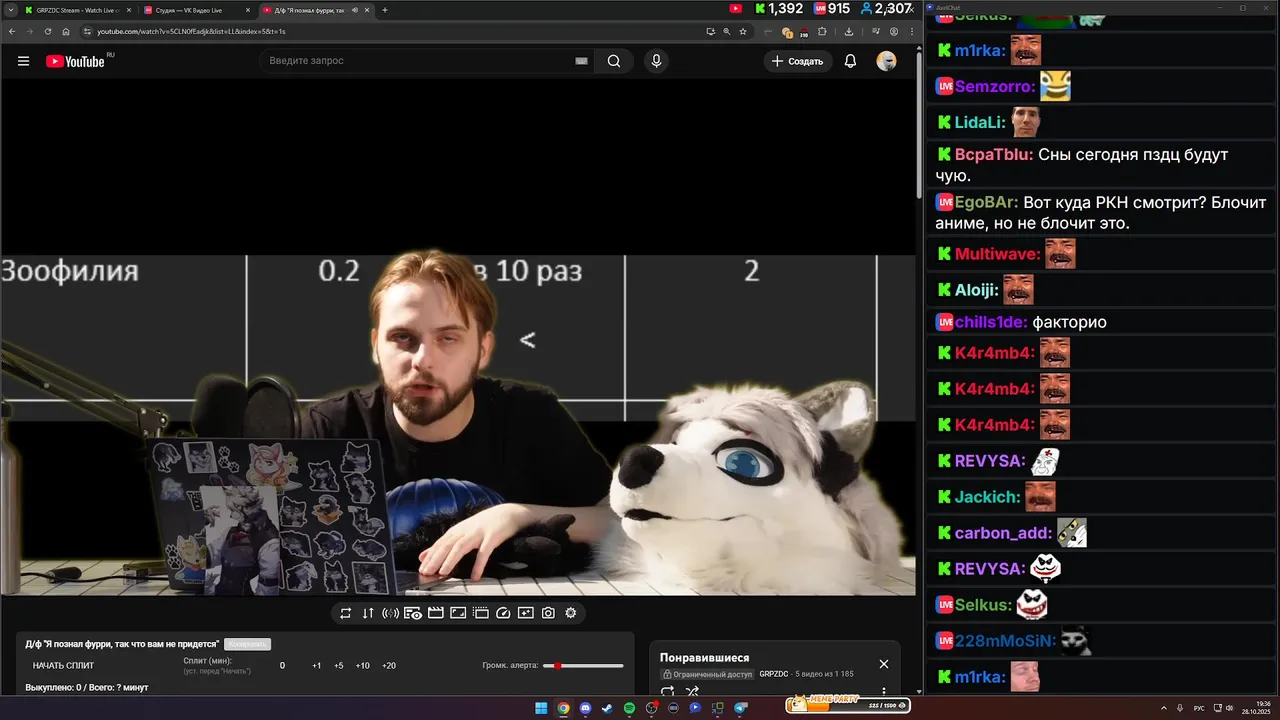The image size is (1280, 720).
Task: Bookmark this page with star icon
Action: (x=743, y=31)
